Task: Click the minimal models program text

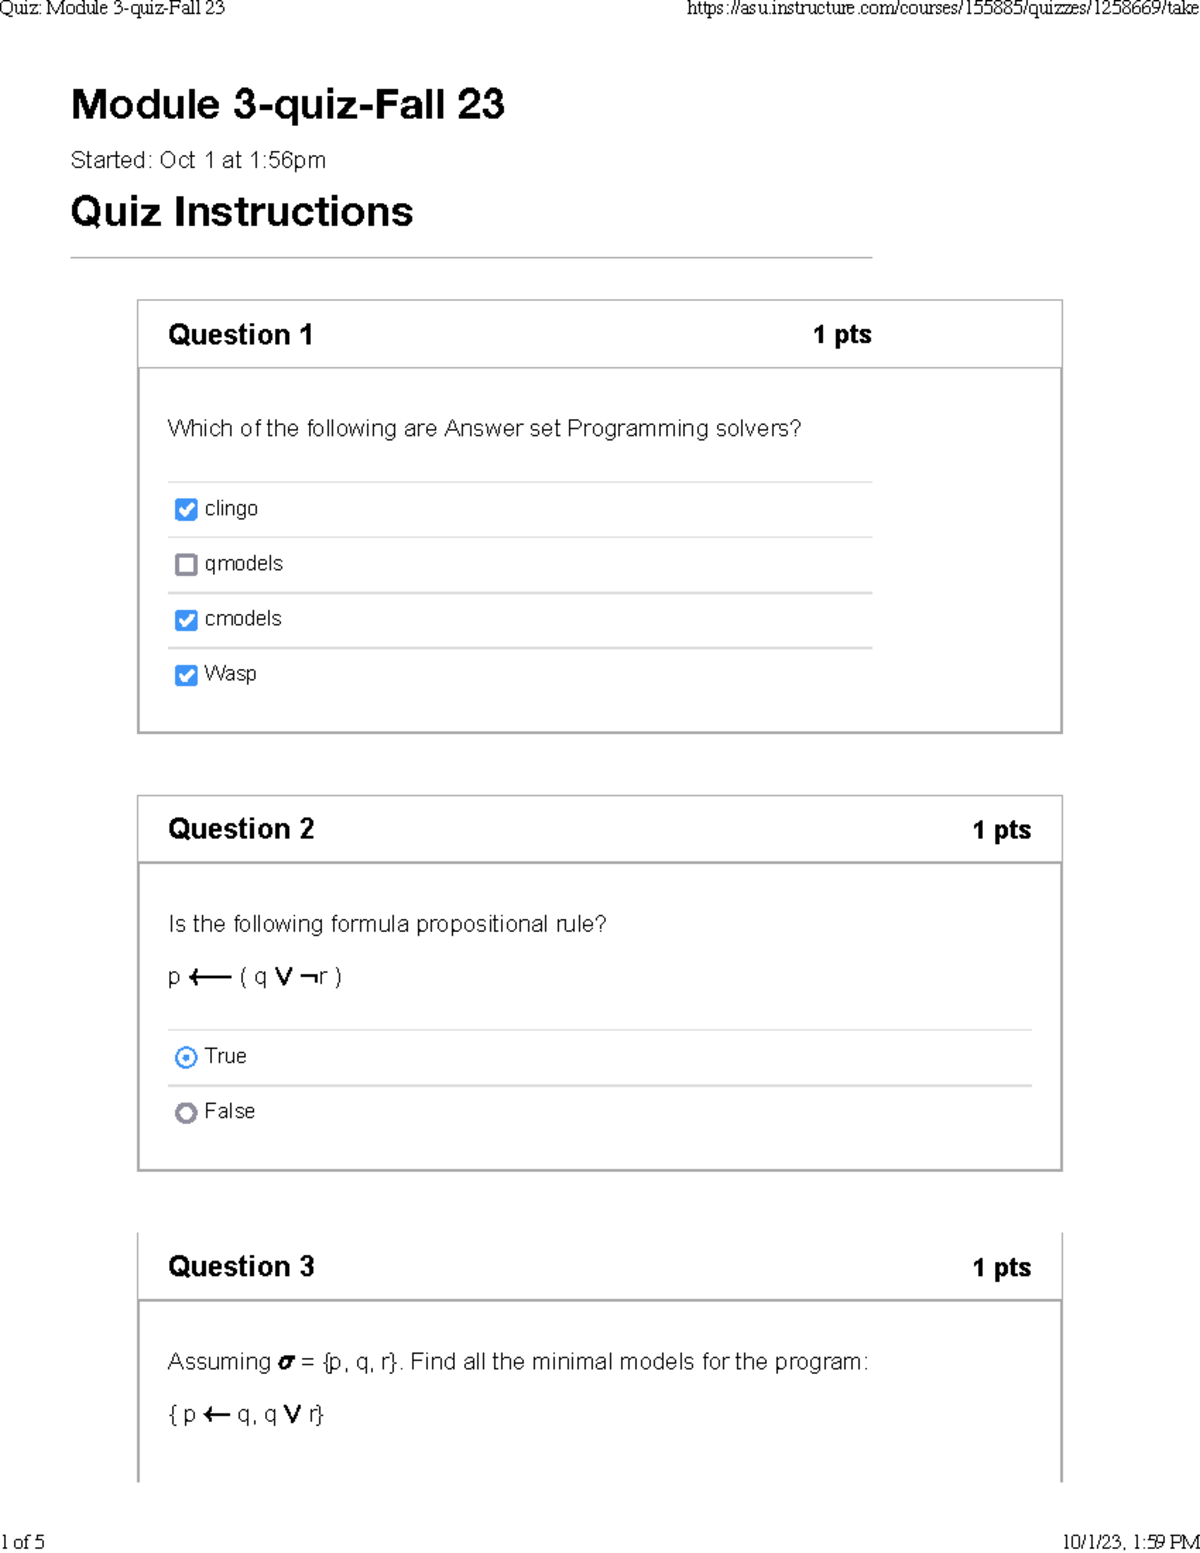Action: coord(246,1414)
